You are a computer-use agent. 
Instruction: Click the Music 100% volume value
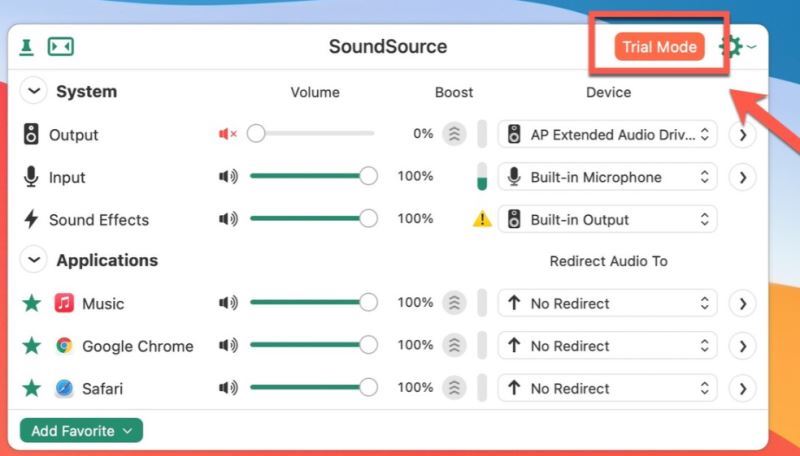(x=415, y=302)
